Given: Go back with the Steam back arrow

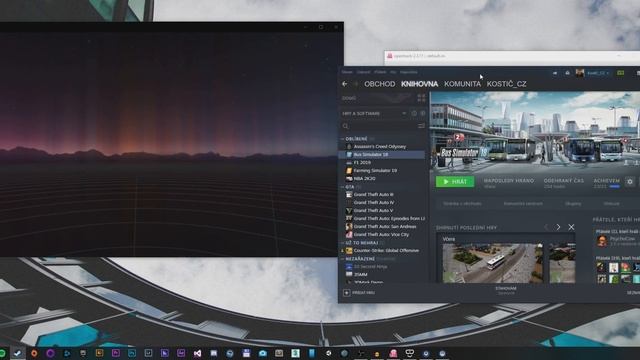Looking at the screenshot, I should click(344, 84).
